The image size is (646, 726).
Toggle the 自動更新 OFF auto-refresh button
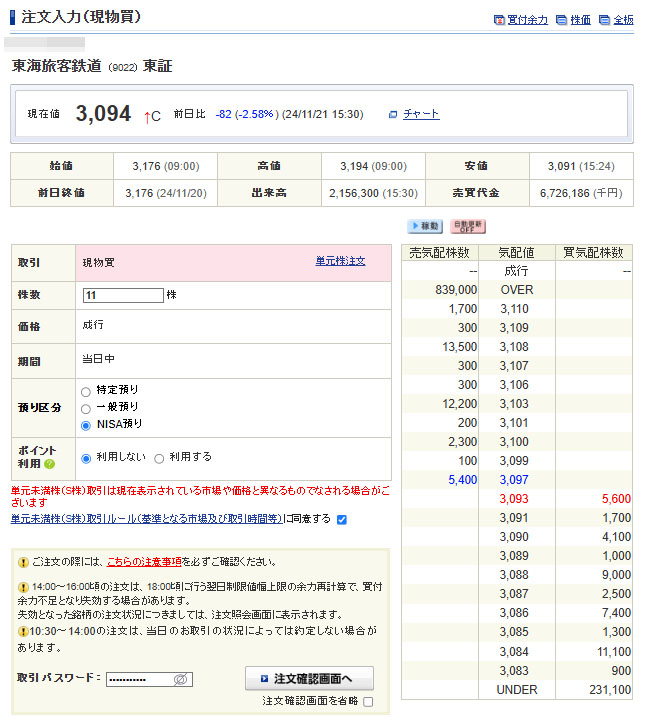[x=467, y=227]
